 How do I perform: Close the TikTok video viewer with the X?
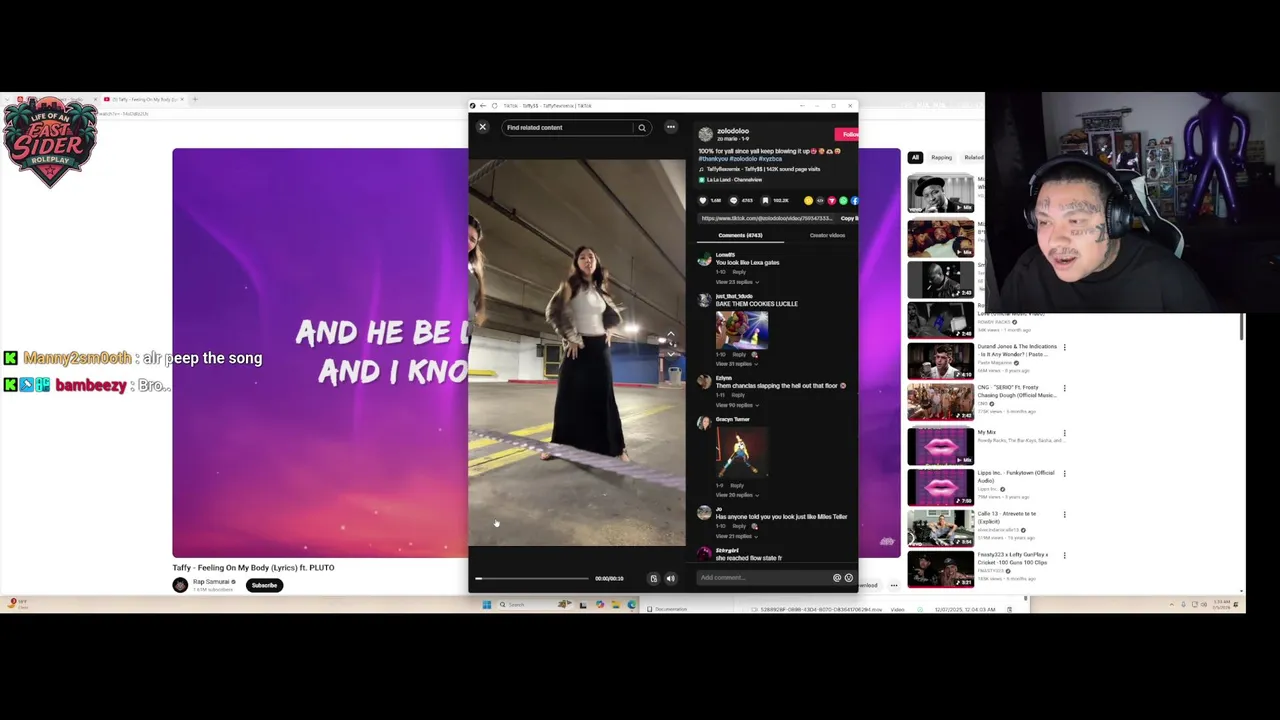(482, 127)
